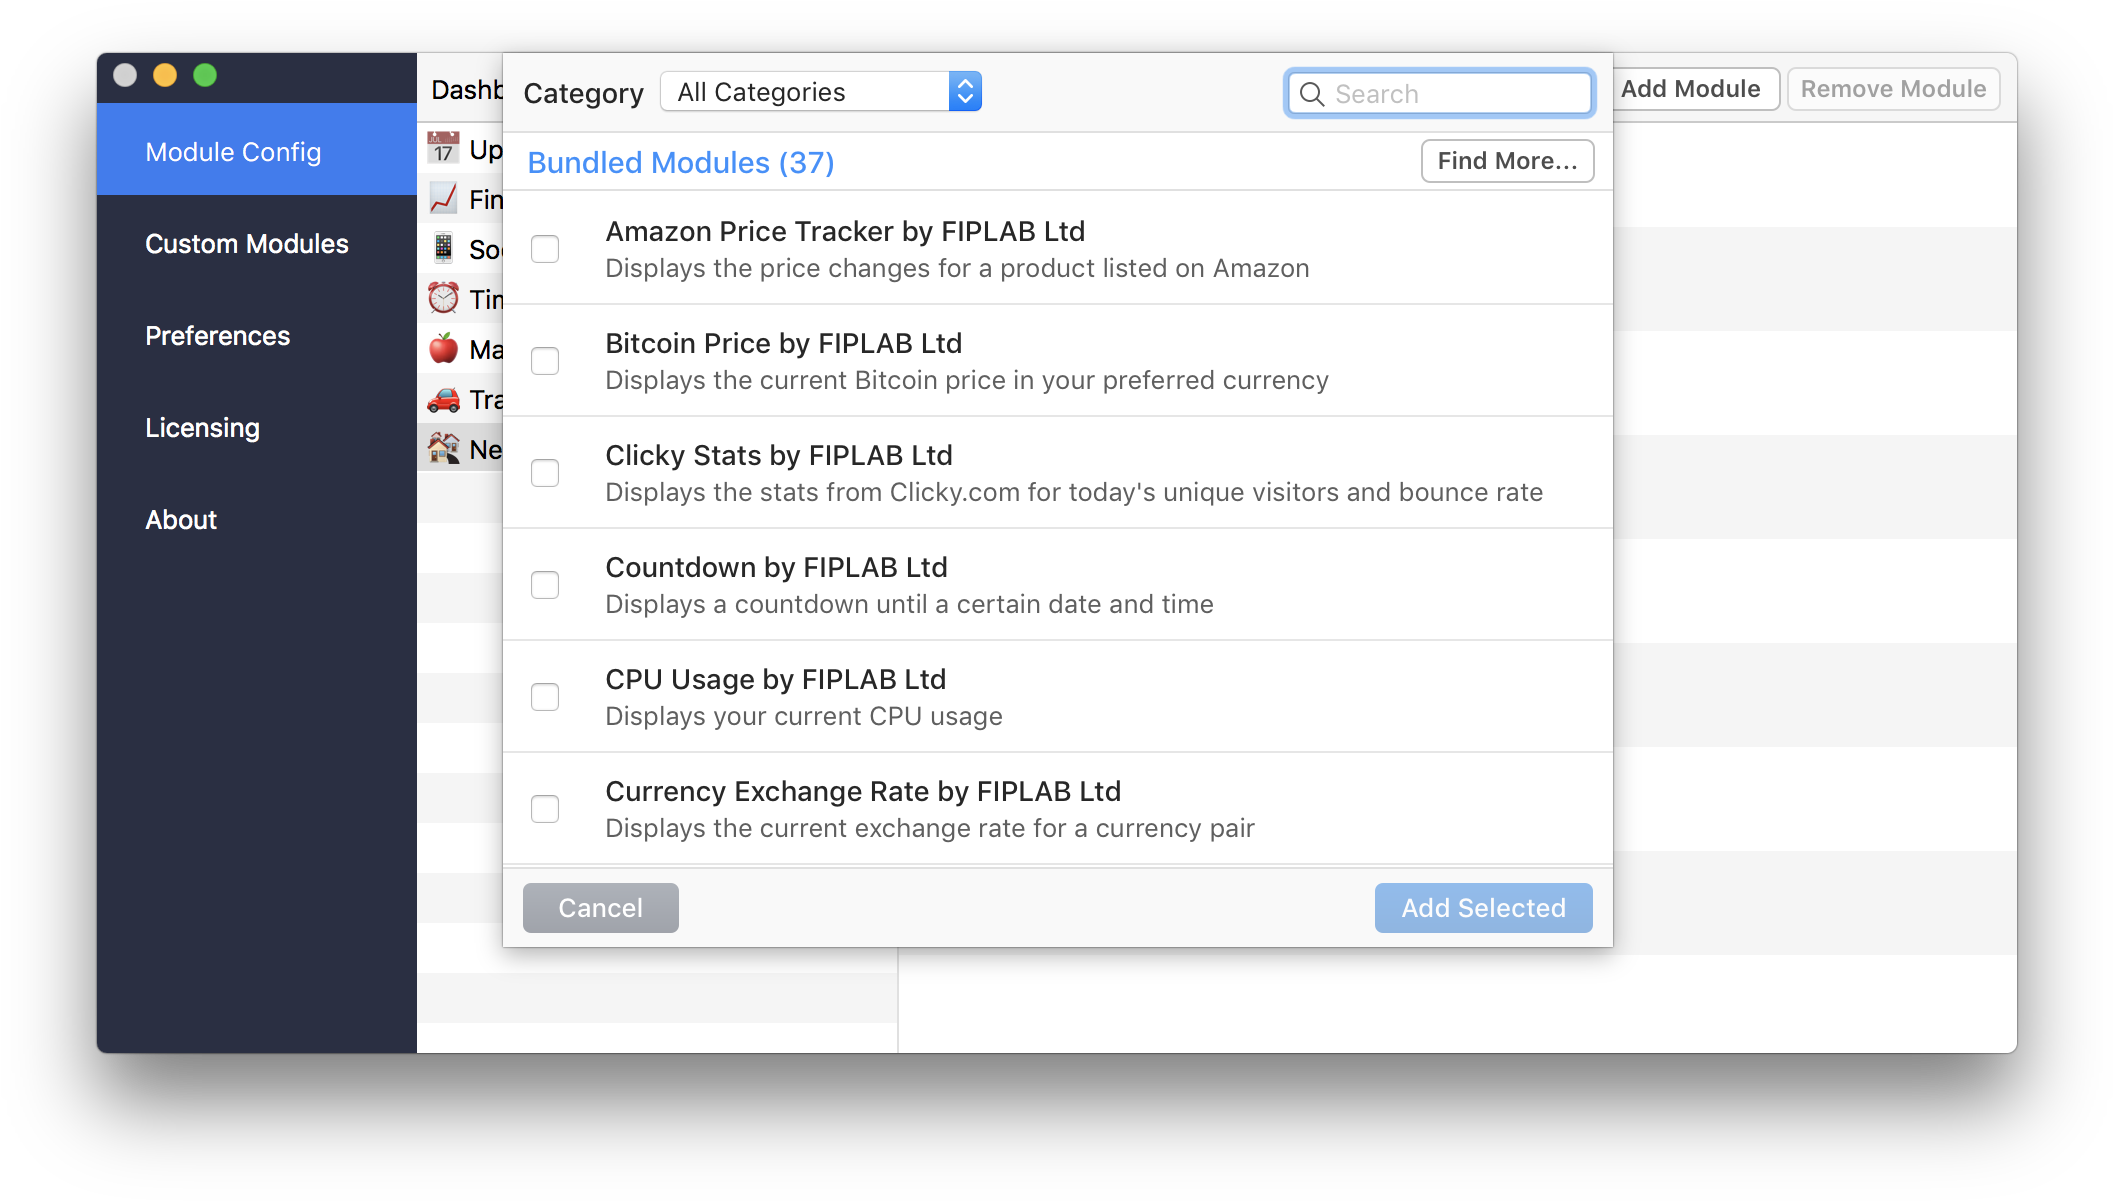Viewport: 2113px width, 1201px height.
Task: Click the alarm clock icon in the module list
Action: pyautogui.click(x=443, y=298)
